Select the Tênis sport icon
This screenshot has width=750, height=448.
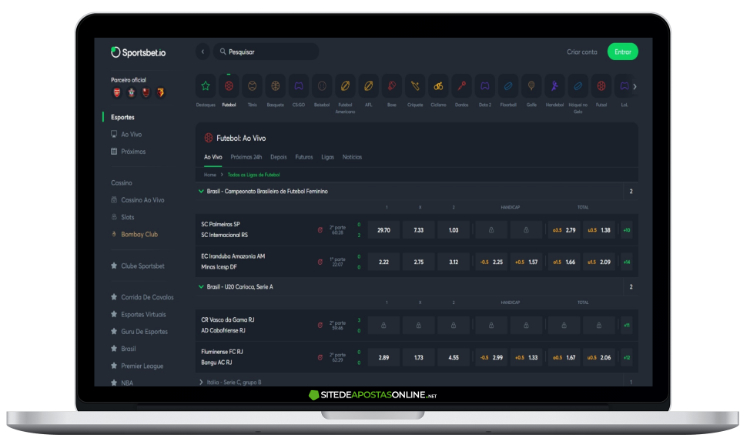click(x=252, y=87)
